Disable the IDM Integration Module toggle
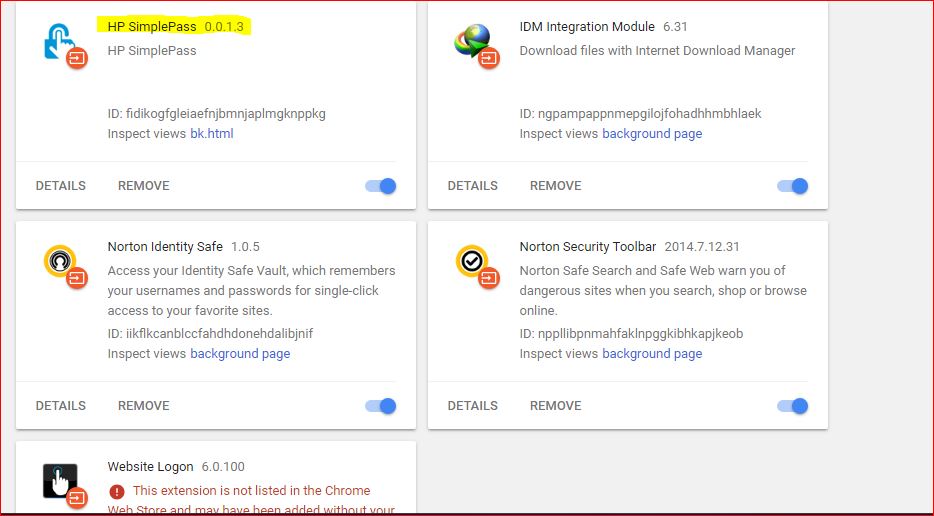This screenshot has width=934, height=516. [x=793, y=186]
